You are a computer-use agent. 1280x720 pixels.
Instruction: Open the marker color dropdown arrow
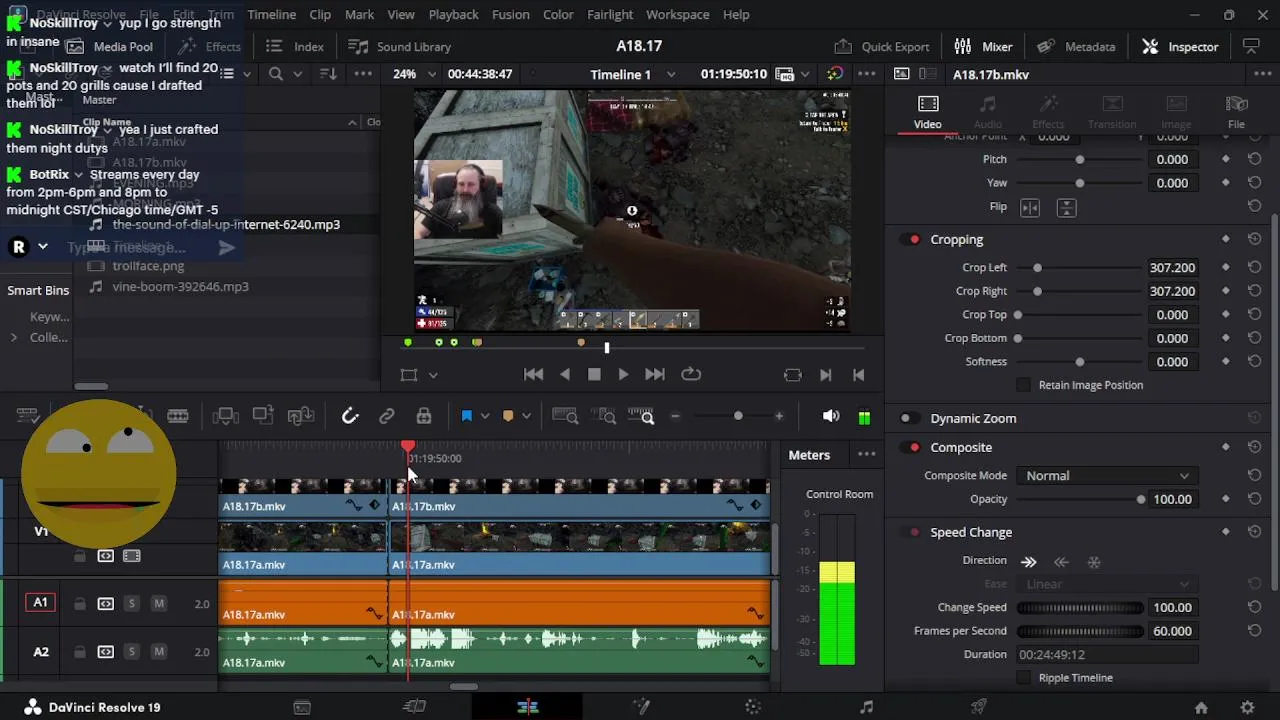(526, 416)
